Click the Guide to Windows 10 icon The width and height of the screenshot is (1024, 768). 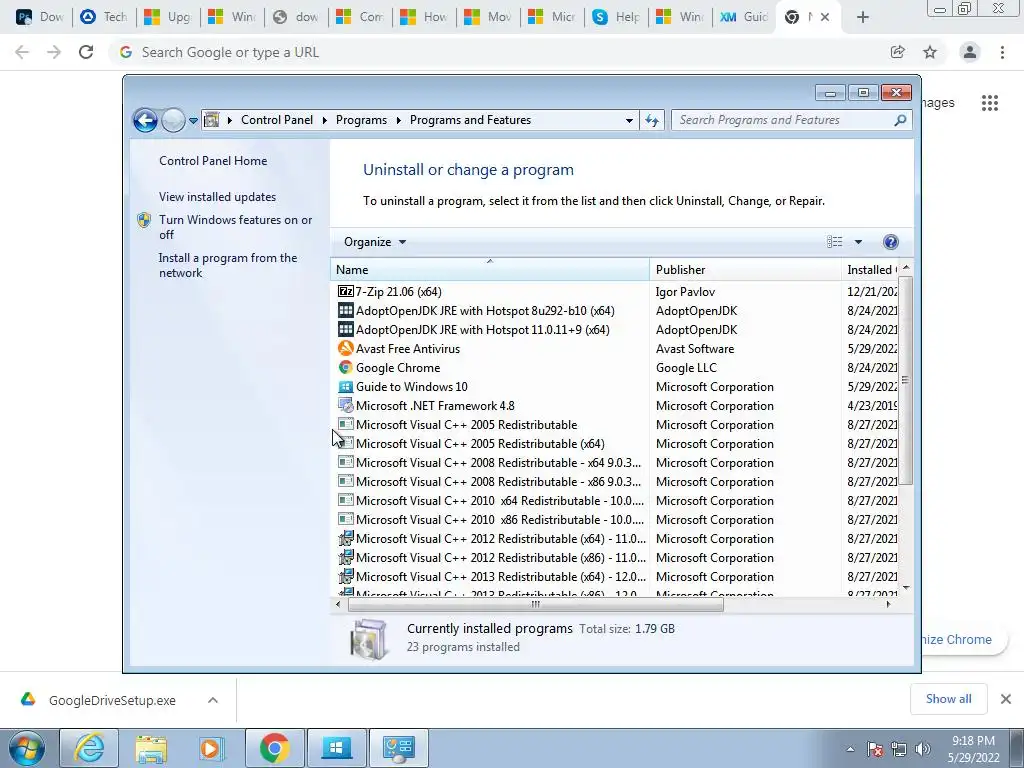345,387
